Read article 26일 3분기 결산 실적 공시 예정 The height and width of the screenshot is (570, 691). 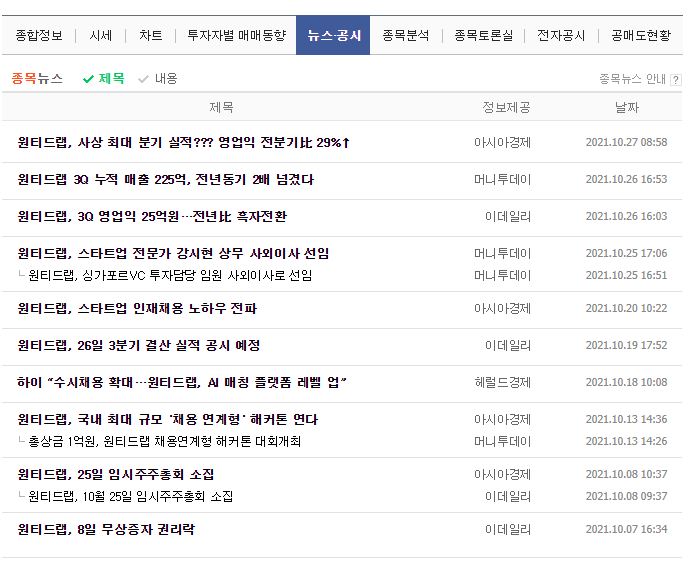[138, 345]
